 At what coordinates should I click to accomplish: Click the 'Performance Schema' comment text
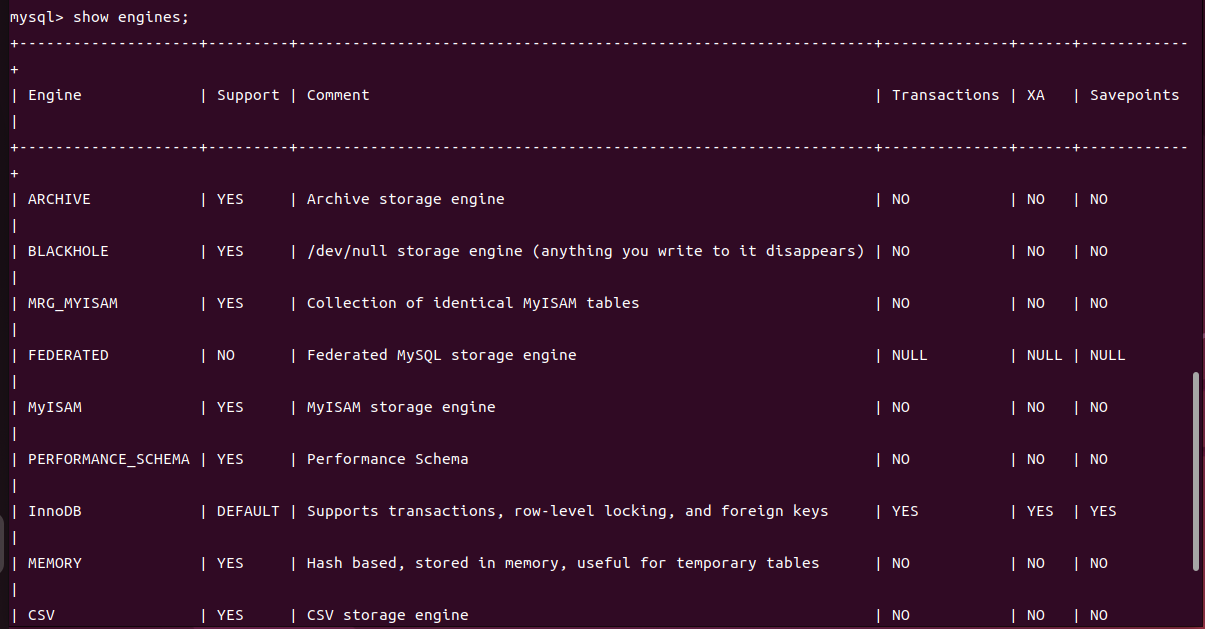[388, 459]
